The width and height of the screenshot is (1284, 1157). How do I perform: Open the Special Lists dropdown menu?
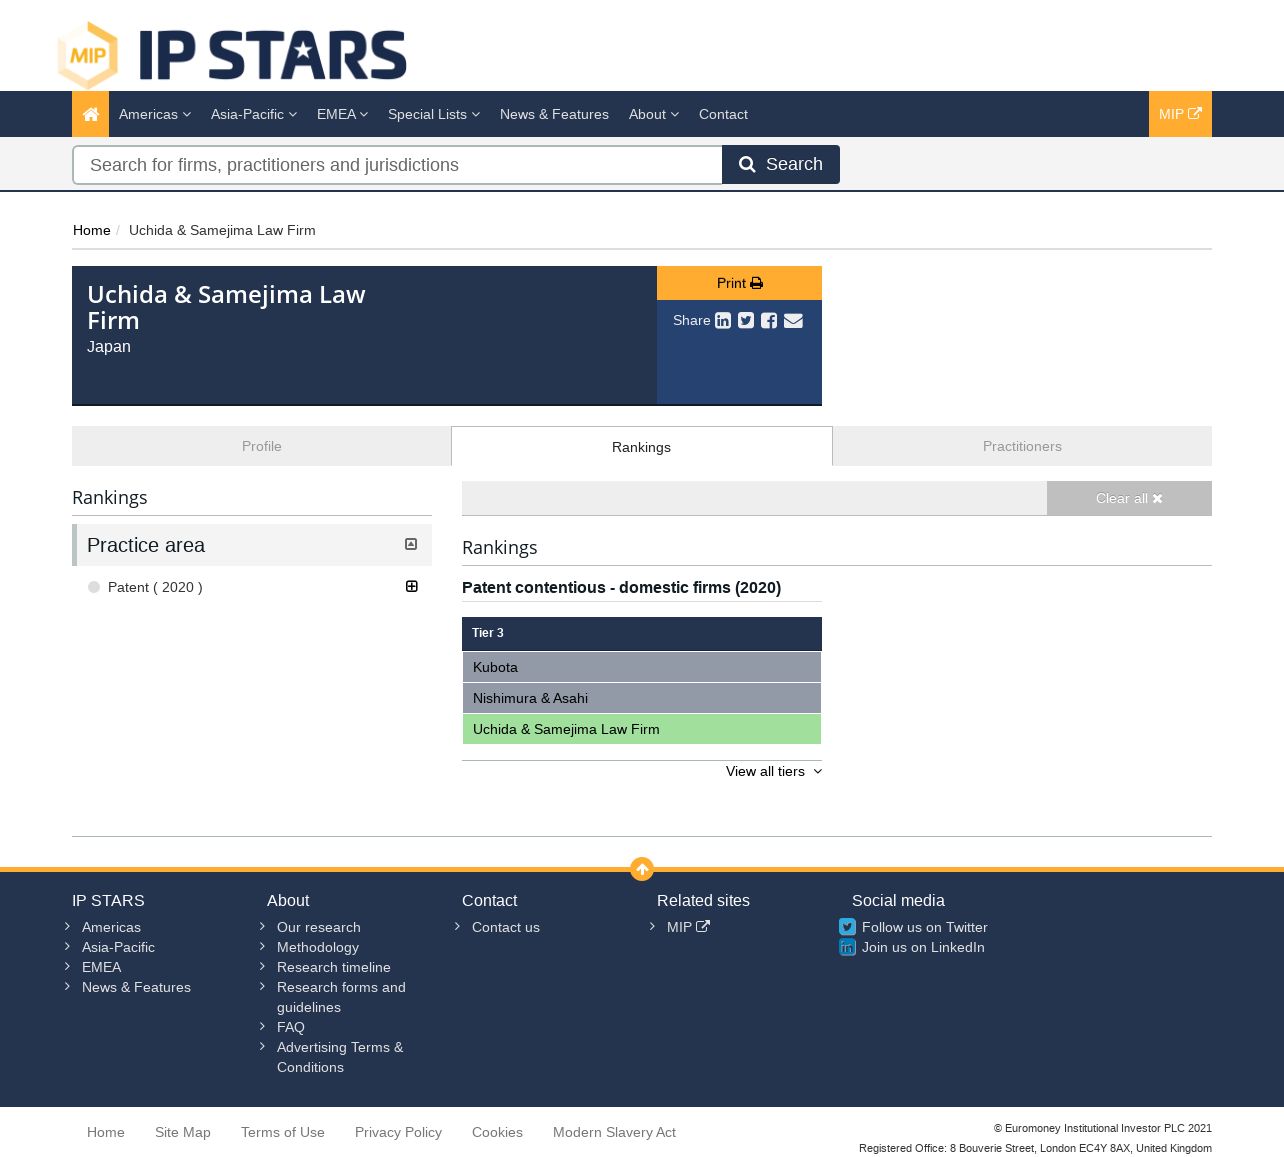[x=434, y=114]
